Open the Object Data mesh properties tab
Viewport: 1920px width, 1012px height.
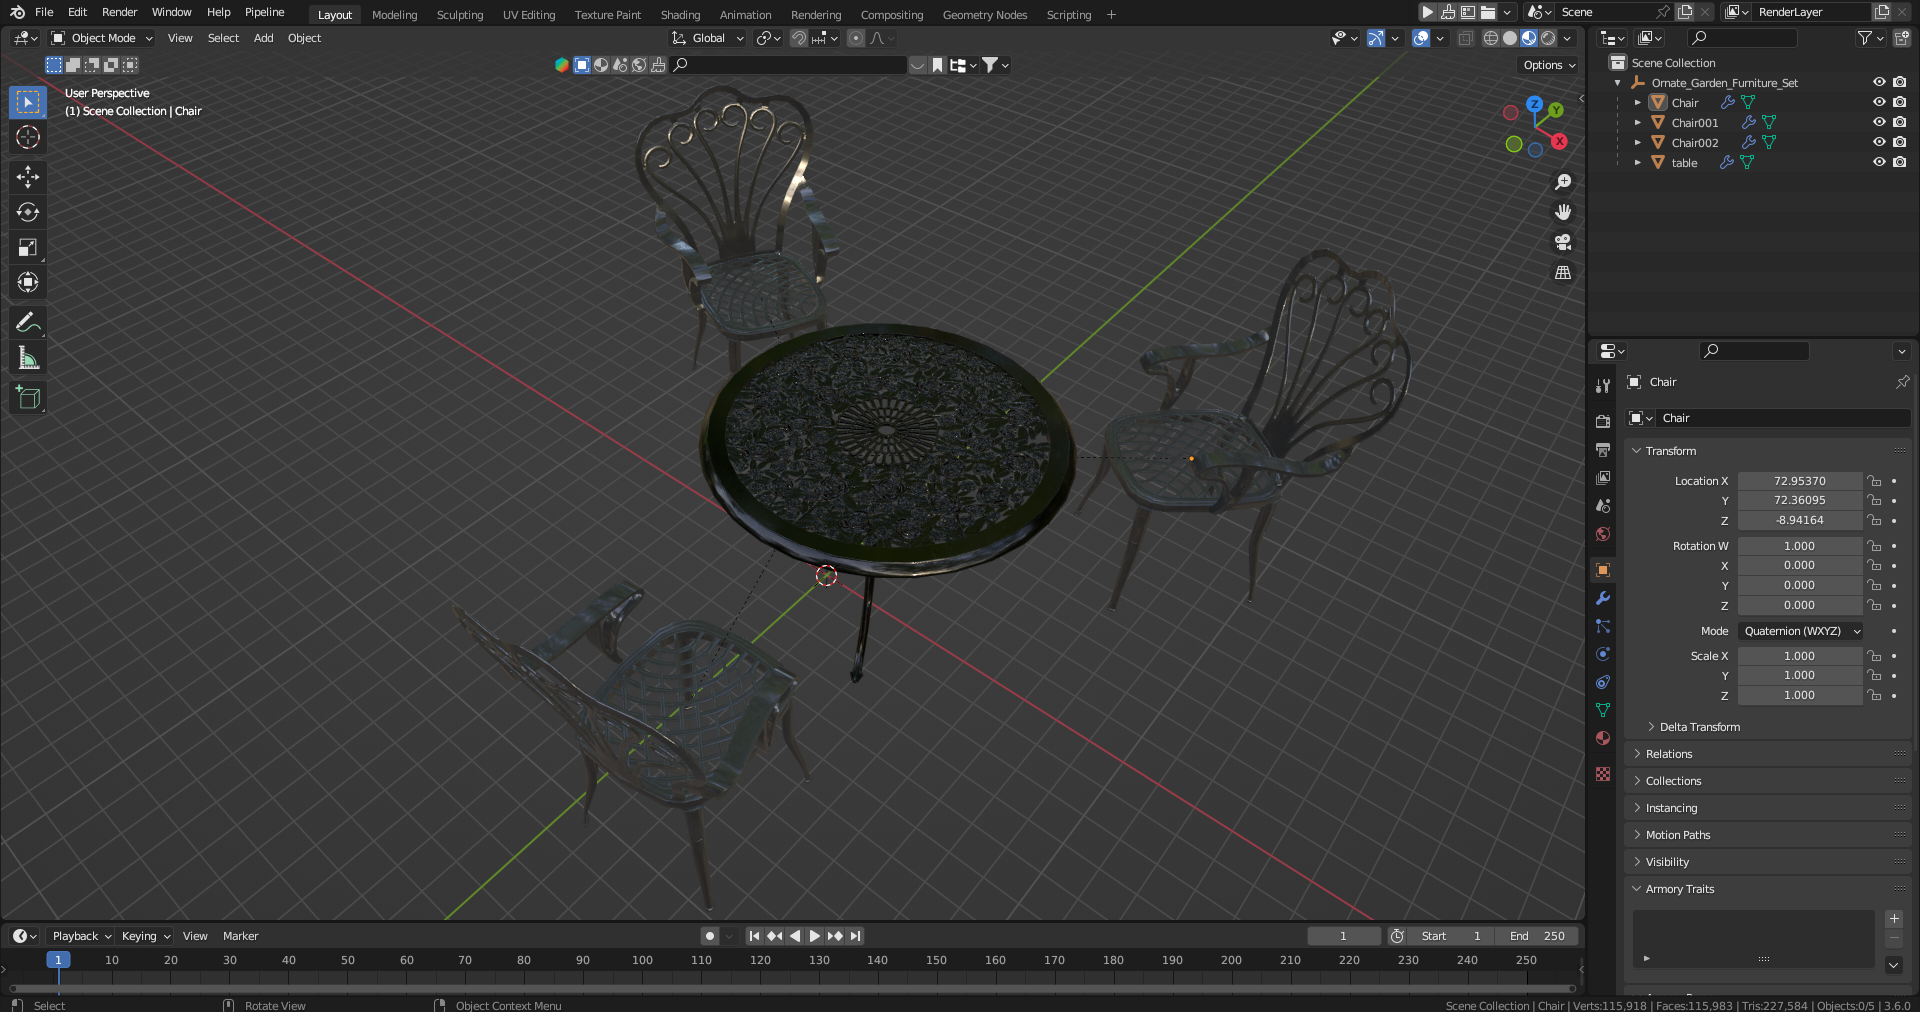pos(1603,710)
